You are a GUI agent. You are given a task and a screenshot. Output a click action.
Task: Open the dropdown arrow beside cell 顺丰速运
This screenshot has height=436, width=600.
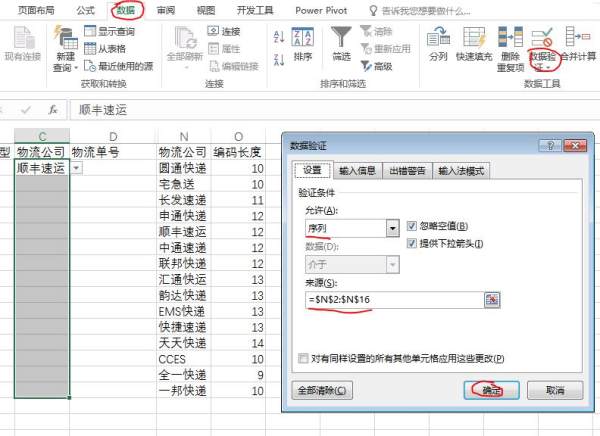coord(77,168)
